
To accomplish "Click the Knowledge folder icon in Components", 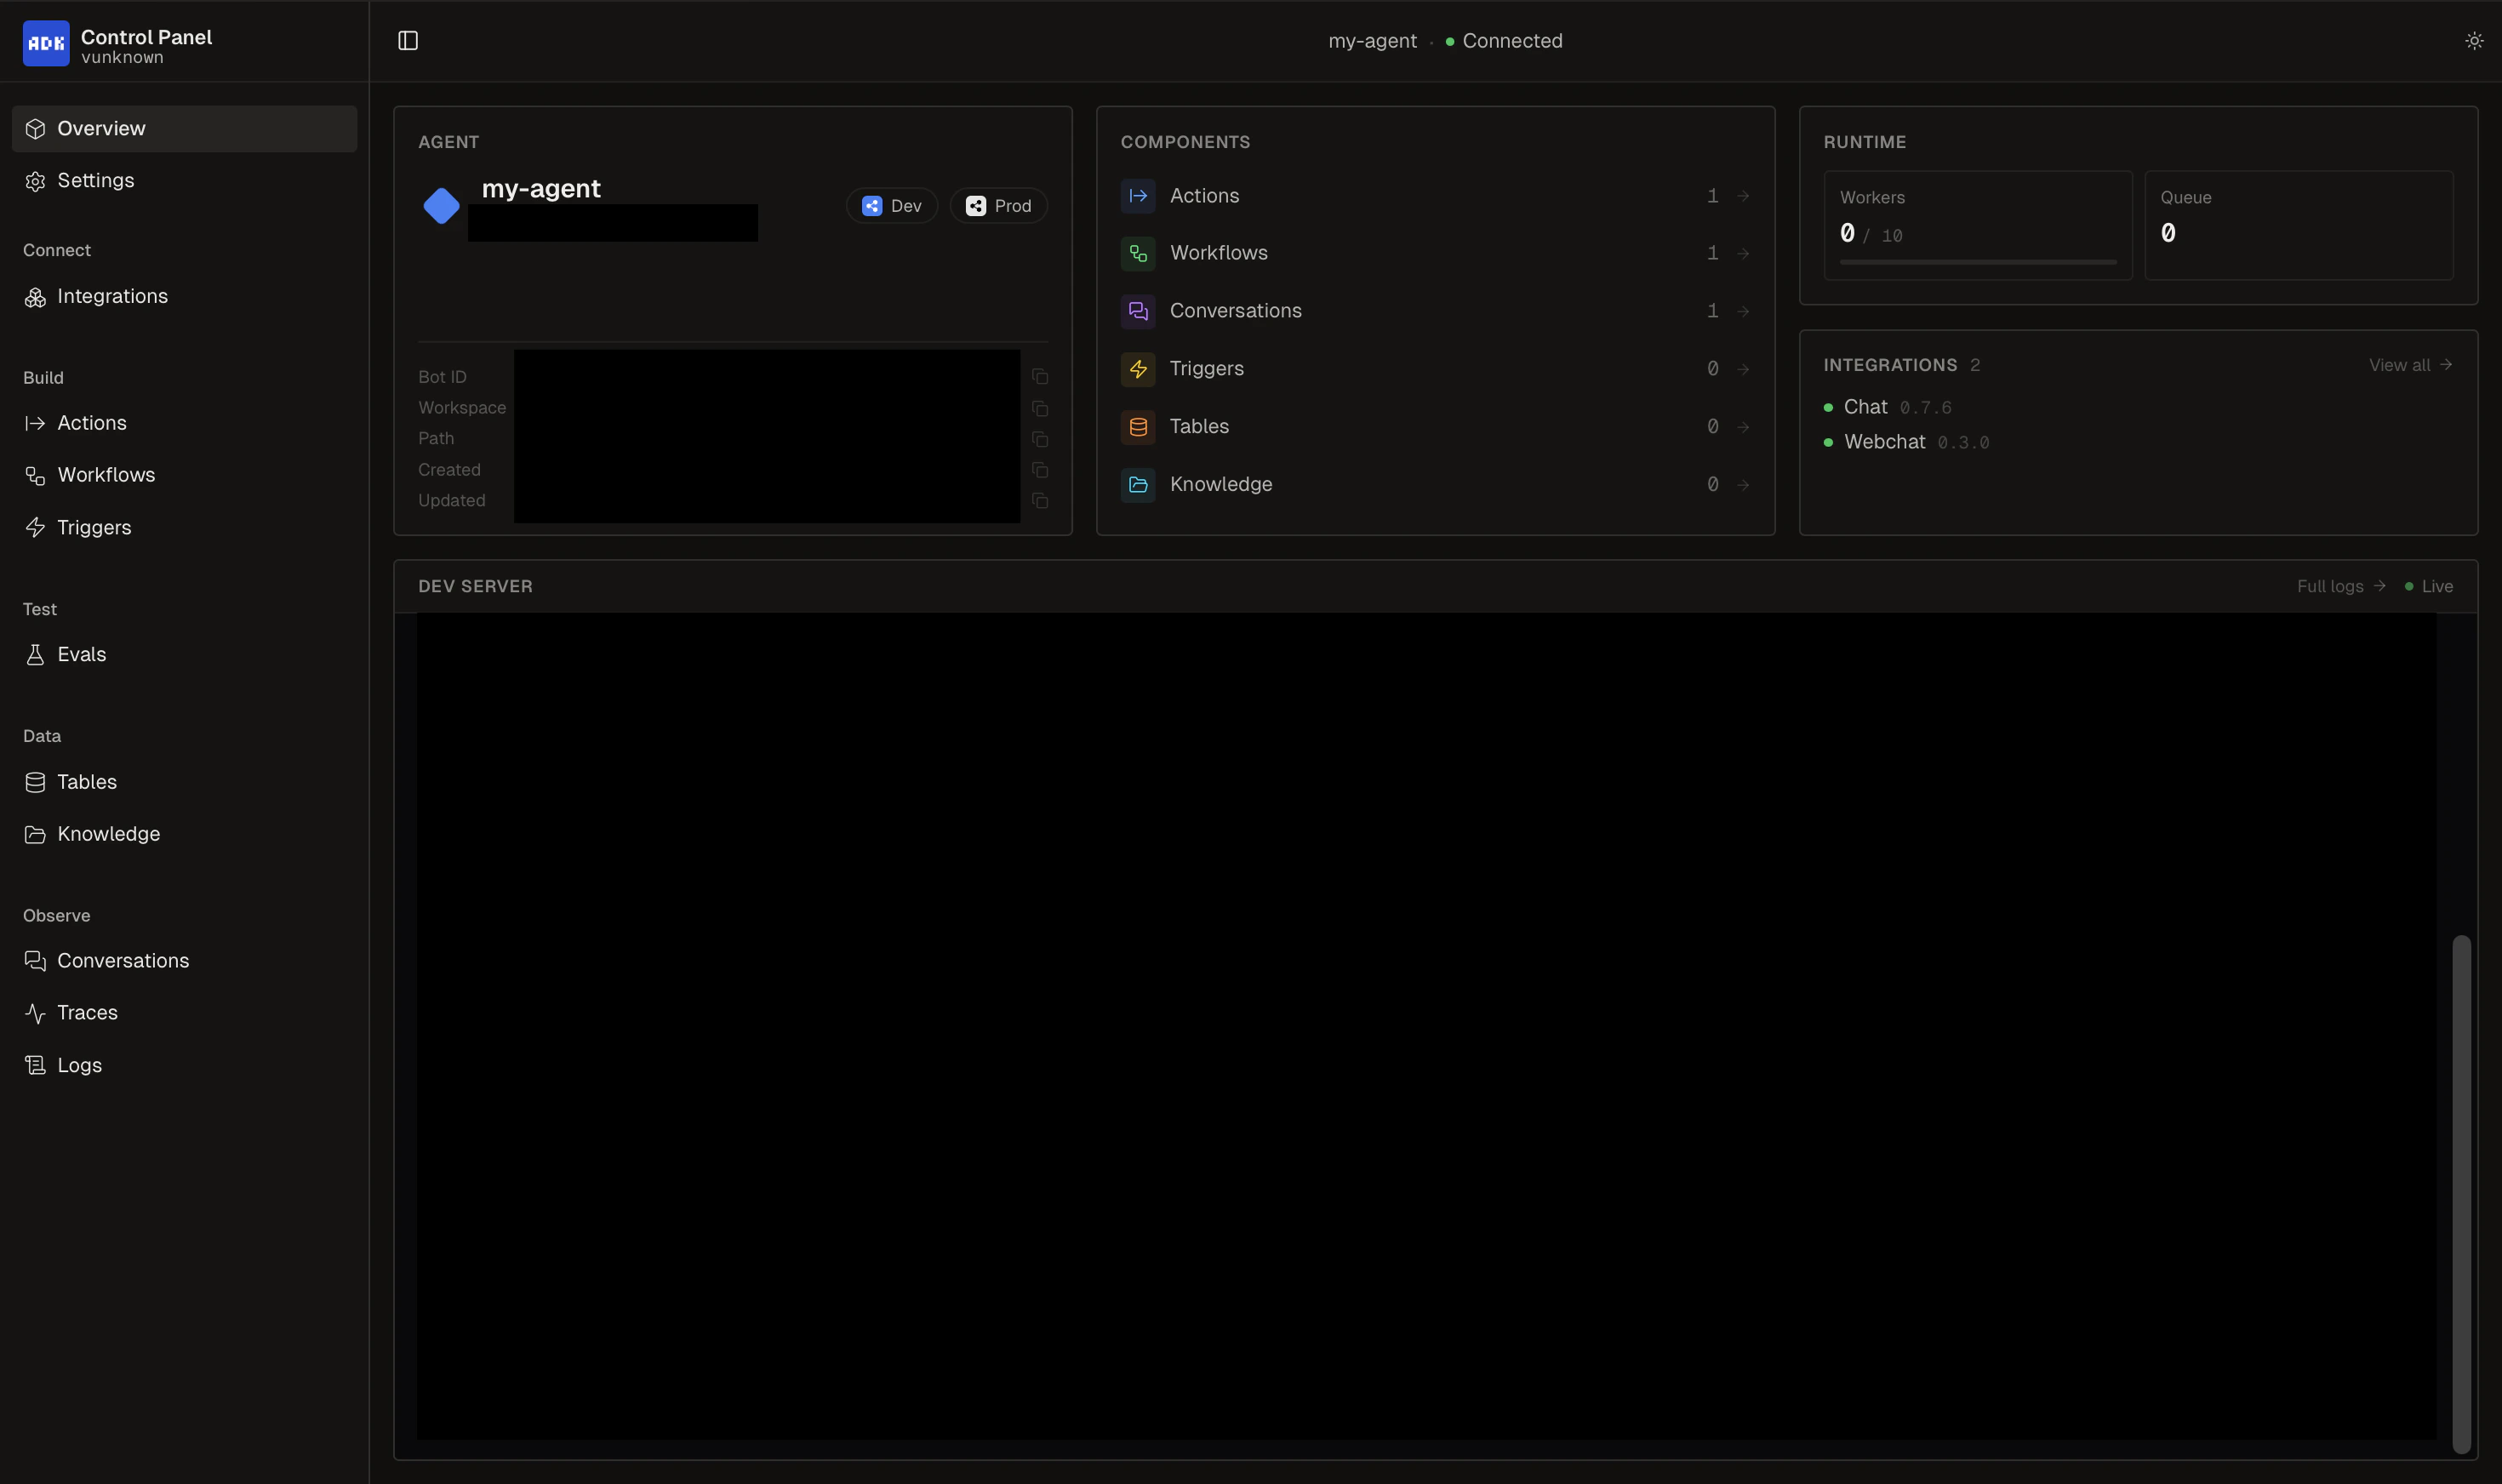I will [x=1136, y=484].
